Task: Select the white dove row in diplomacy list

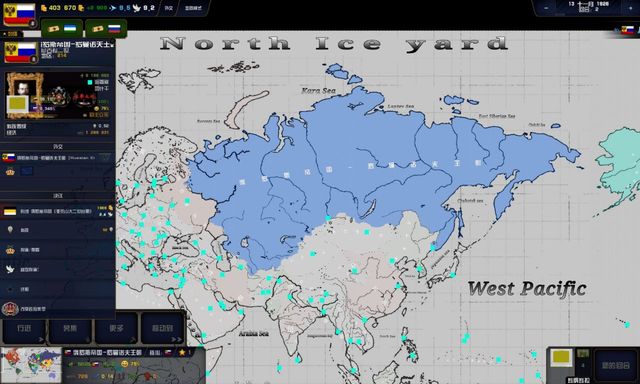Action: click(x=57, y=269)
